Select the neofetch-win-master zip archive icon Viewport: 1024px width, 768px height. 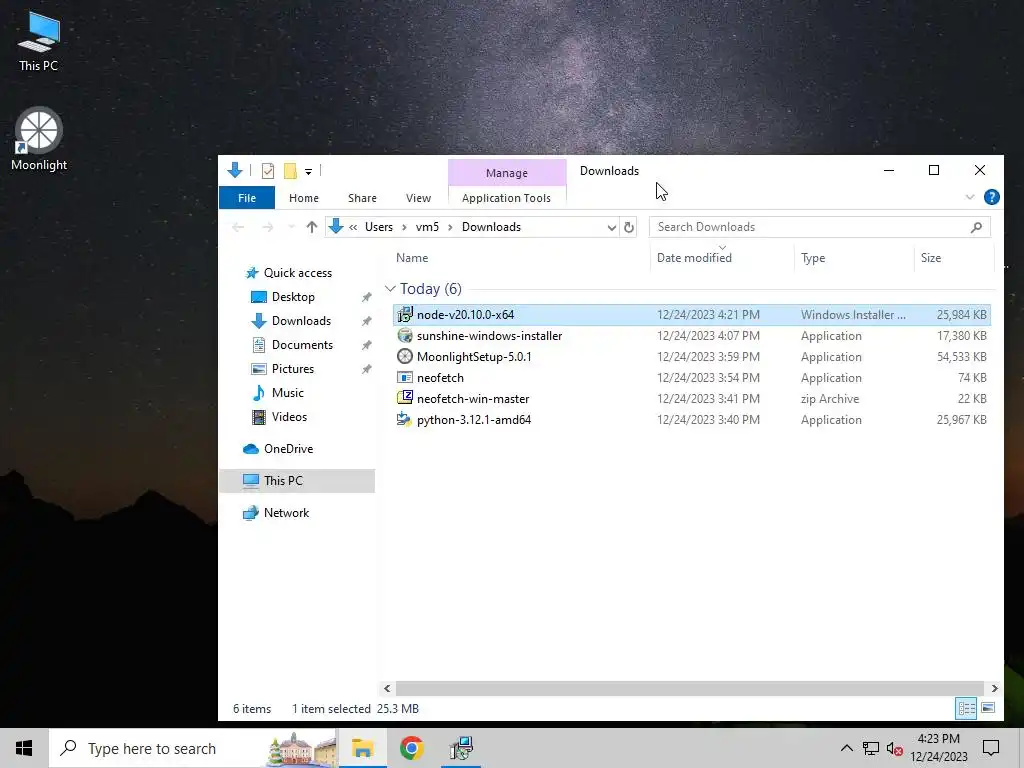coord(405,398)
